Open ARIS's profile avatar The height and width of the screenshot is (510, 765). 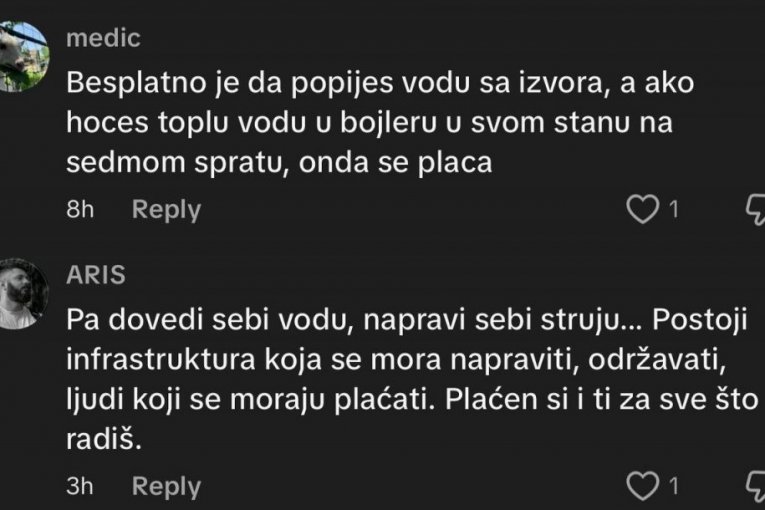[23, 292]
